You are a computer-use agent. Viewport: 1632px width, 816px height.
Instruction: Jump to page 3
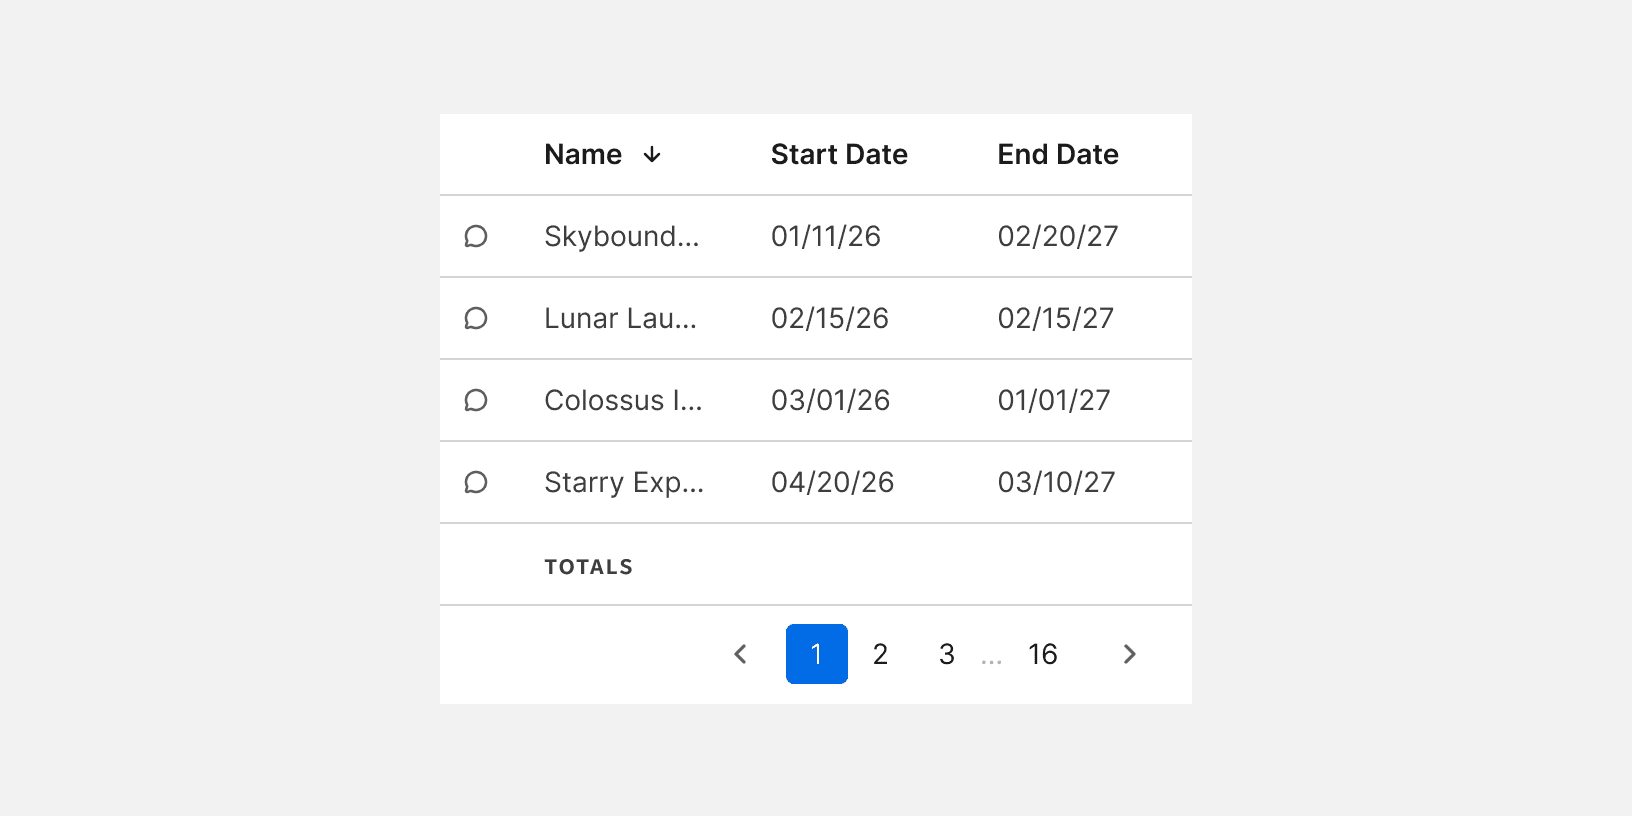[x=946, y=654]
